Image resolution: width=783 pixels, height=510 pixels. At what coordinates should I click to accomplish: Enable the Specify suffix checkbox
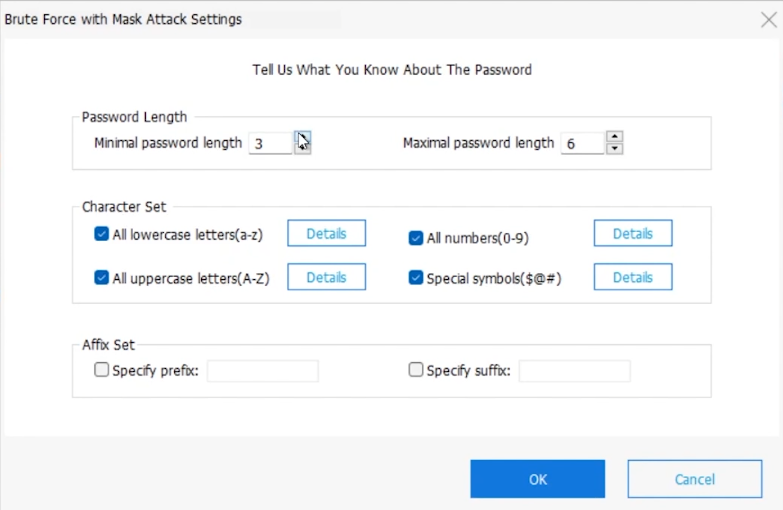pos(416,370)
